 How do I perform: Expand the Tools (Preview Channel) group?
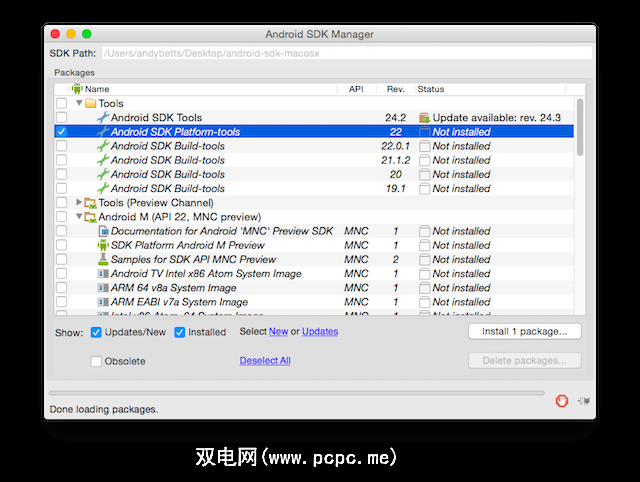pyautogui.click(x=79, y=202)
